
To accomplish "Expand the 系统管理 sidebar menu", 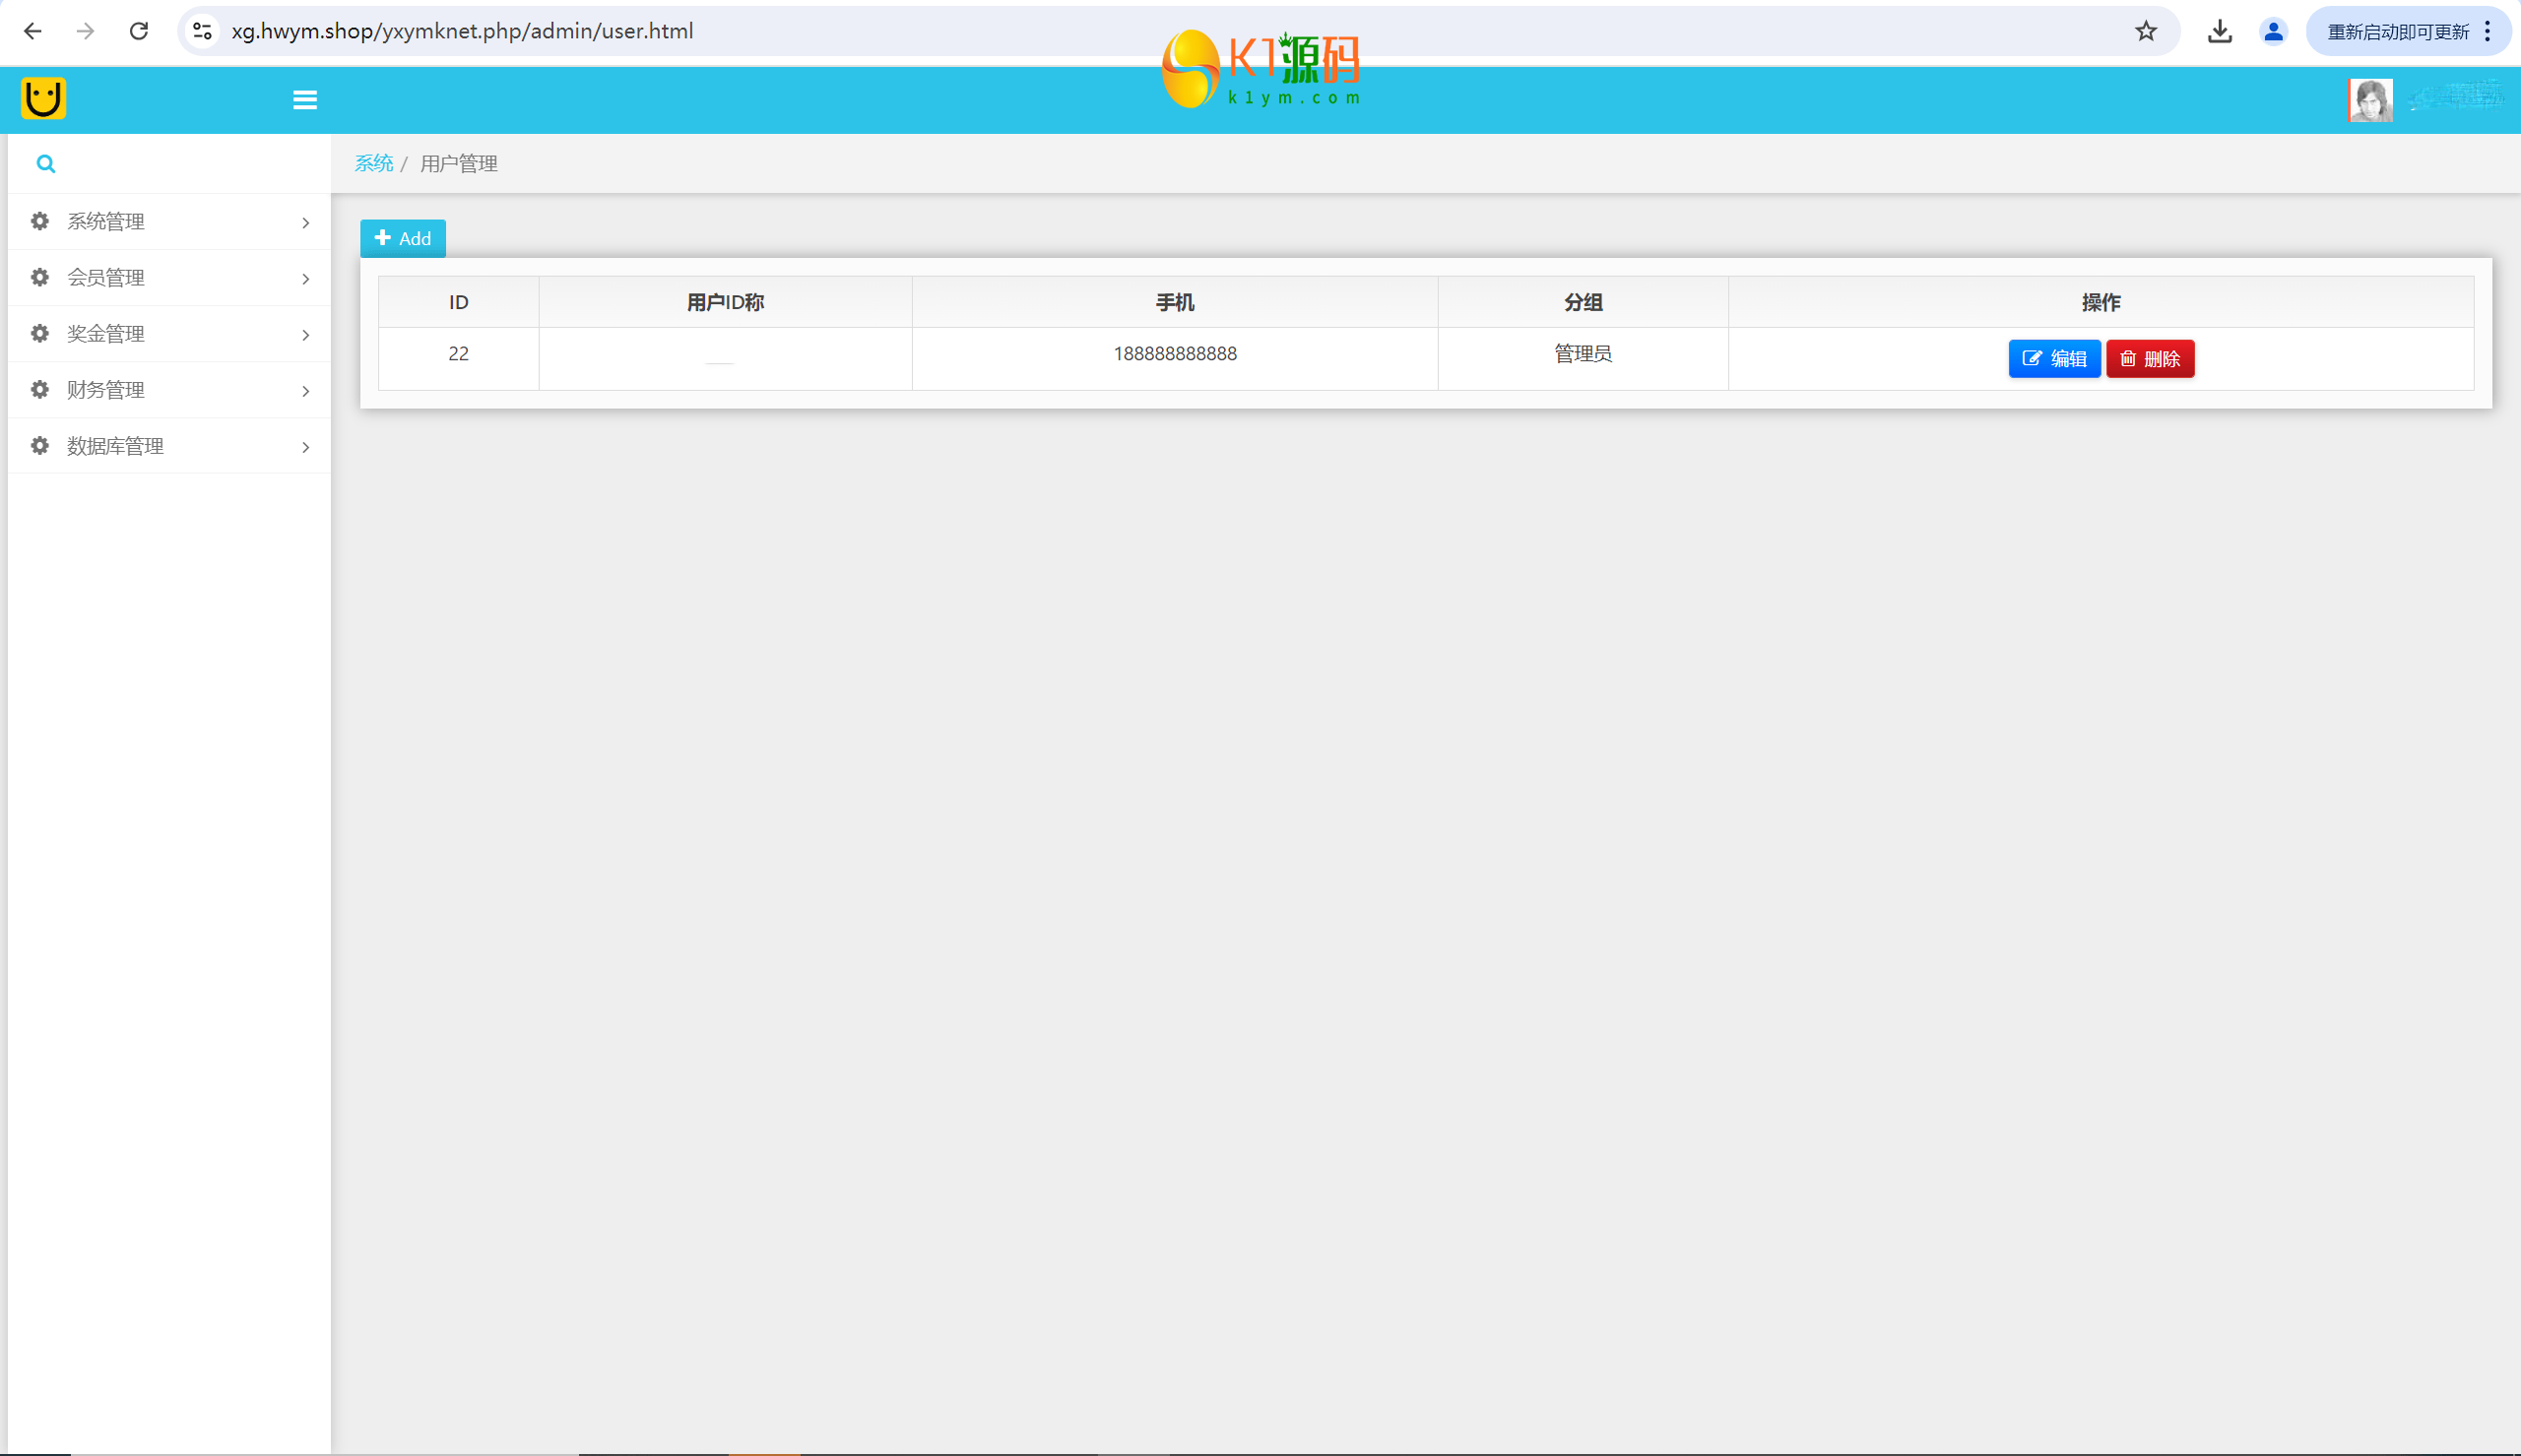I will tap(106, 222).
